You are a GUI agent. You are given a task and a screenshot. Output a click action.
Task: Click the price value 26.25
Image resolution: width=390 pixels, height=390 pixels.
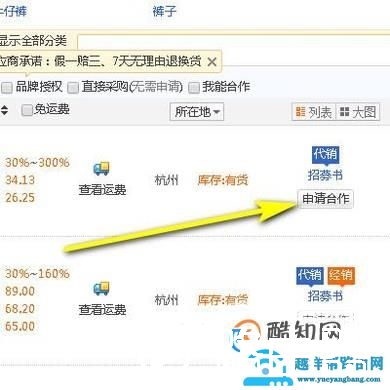pyautogui.click(x=20, y=198)
